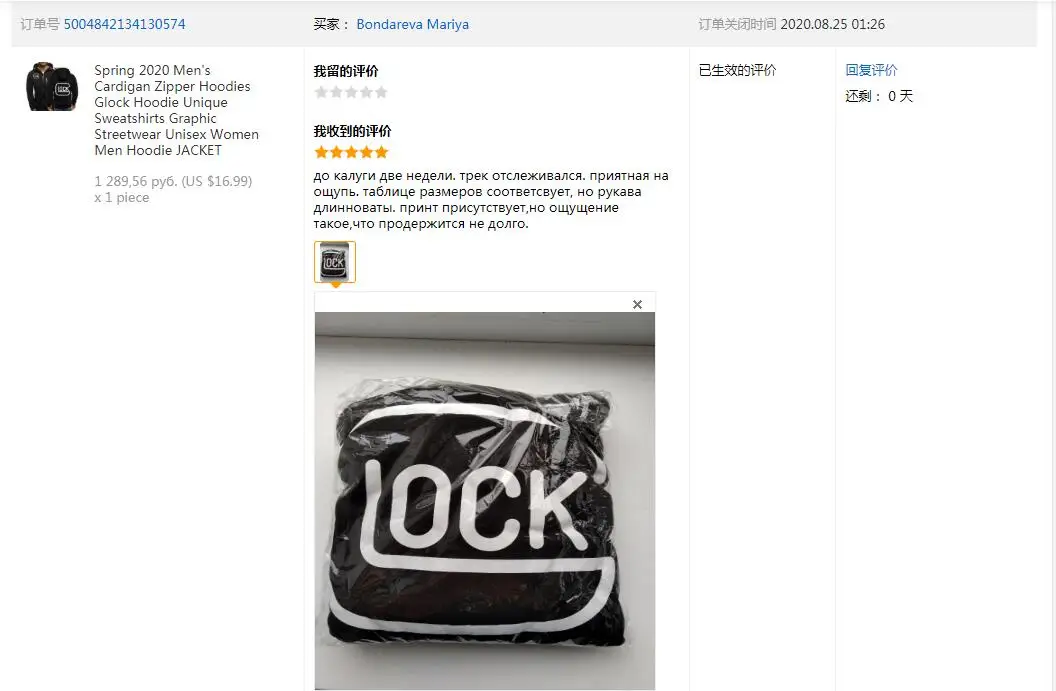
Task: Click the first gray star under 我留的评价
Action: coord(321,92)
